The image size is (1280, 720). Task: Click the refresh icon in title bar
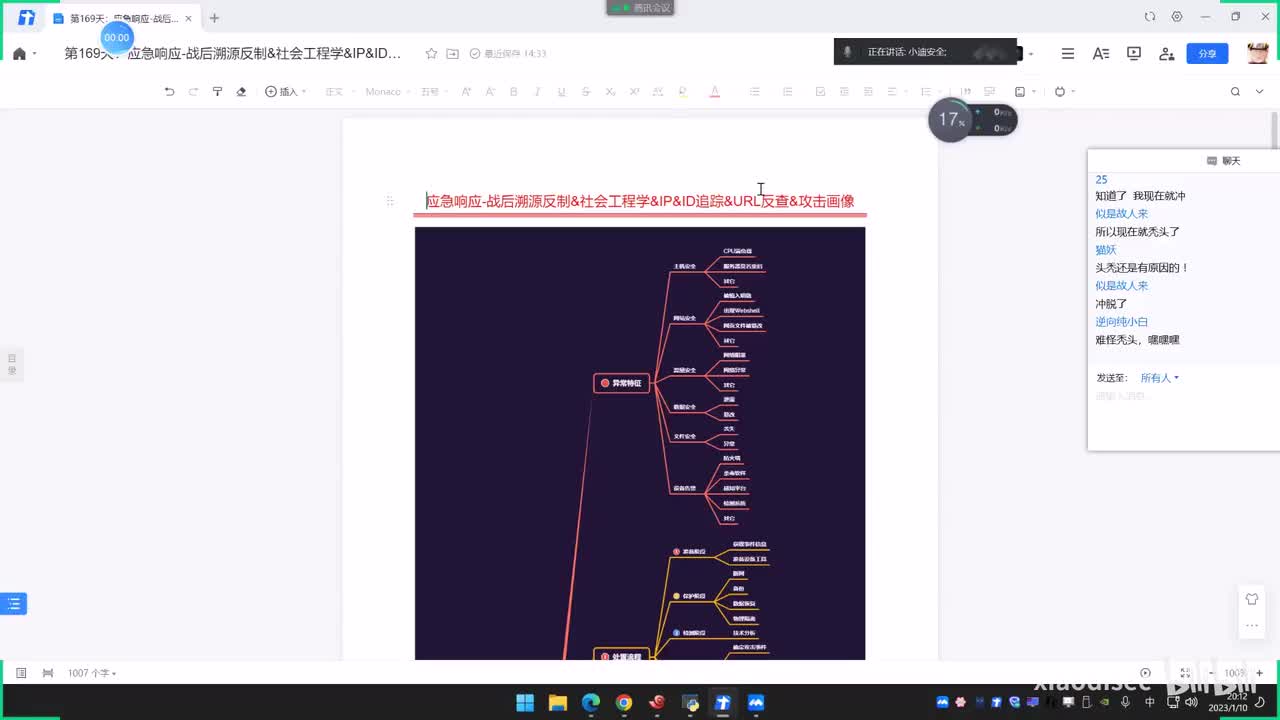pos(1150,17)
